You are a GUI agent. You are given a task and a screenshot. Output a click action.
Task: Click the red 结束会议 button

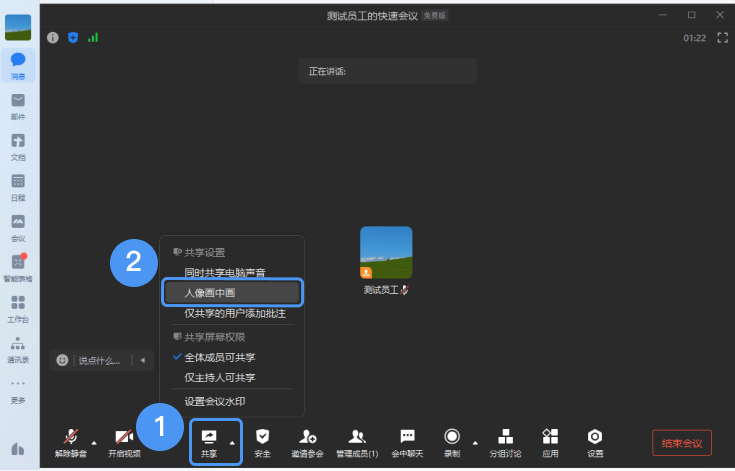pos(681,442)
